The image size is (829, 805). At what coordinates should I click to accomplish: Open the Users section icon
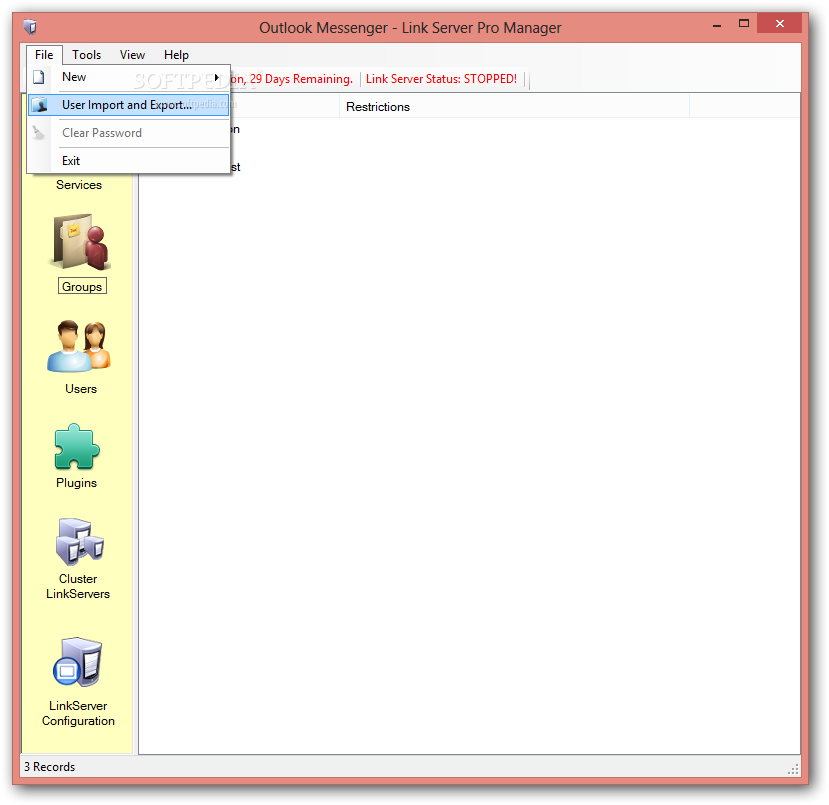click(79, 346)
